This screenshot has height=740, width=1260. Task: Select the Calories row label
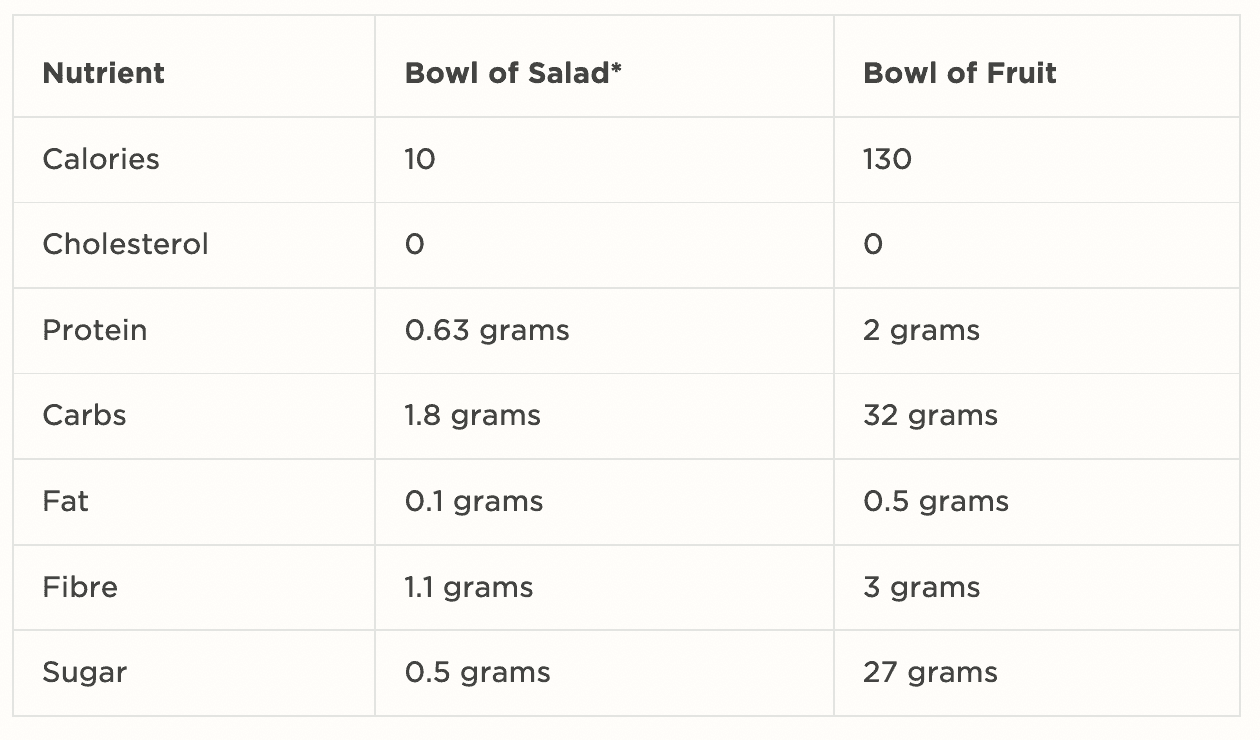click(x=101, y=159)
